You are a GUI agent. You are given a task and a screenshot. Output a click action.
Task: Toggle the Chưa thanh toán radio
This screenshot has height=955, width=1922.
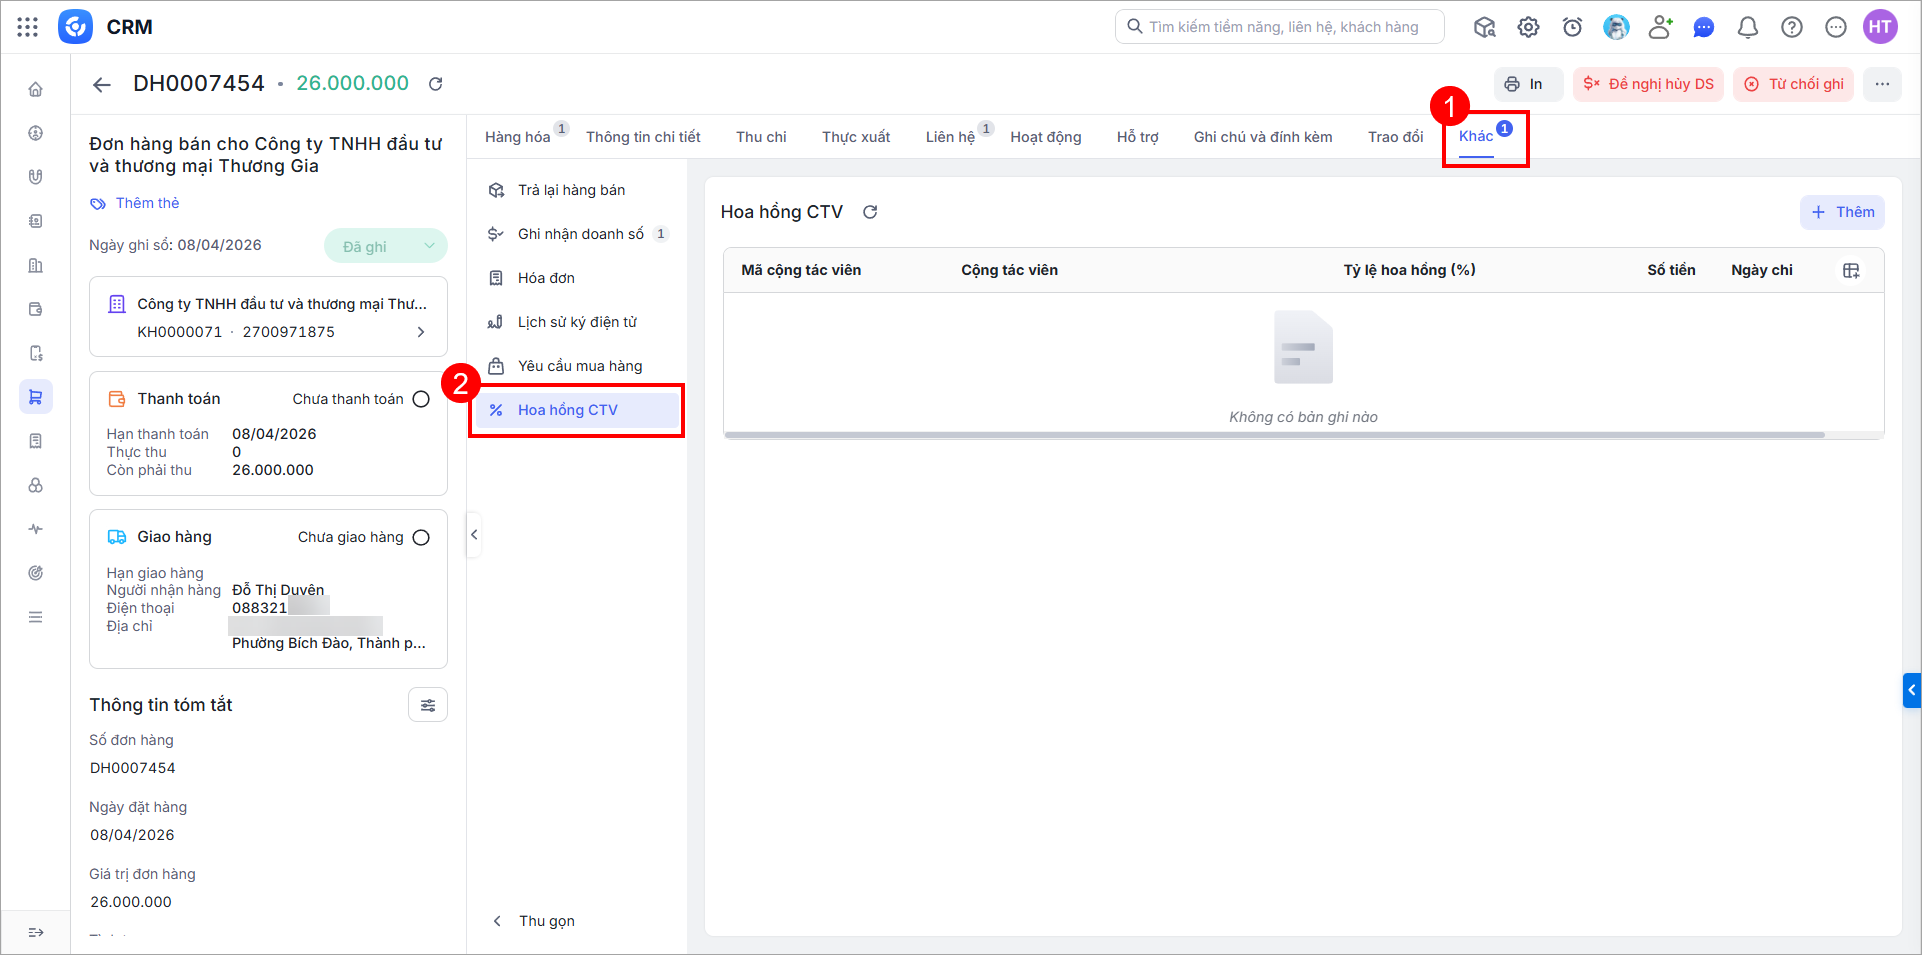pyautogui.click(x=421, y=399)
